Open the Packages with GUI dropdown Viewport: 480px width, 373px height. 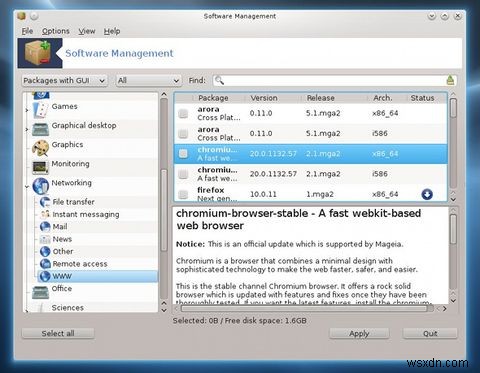(x=65, y=80)
